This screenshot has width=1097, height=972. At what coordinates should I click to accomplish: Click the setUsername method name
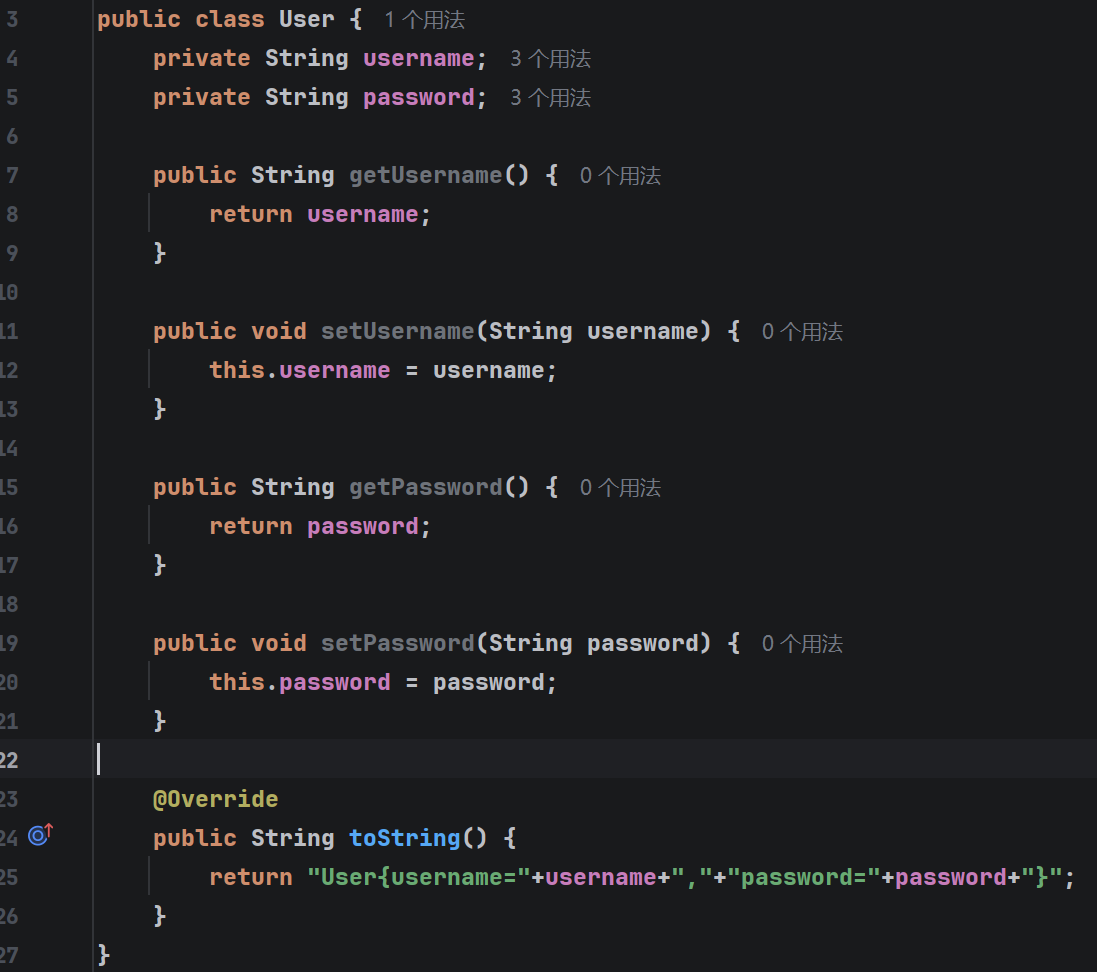click(x=397, y=331)
